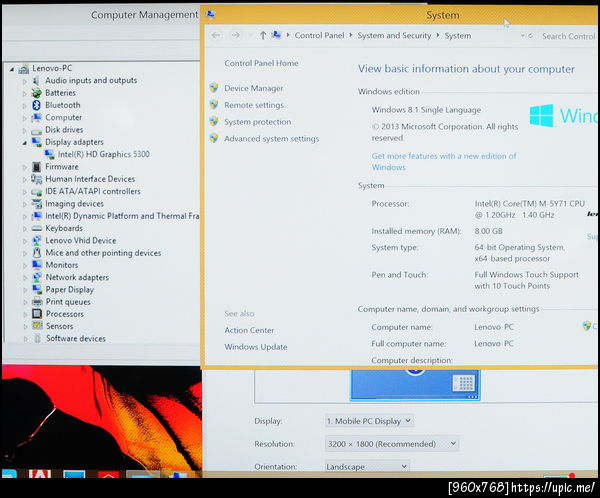
Task: Click the Network adapters icon
Action: pyautogui.click(x=37, y=277)
